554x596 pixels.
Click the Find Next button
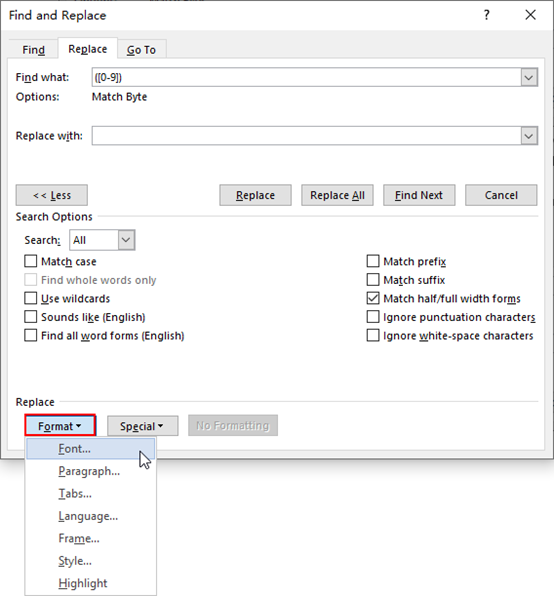419,195
